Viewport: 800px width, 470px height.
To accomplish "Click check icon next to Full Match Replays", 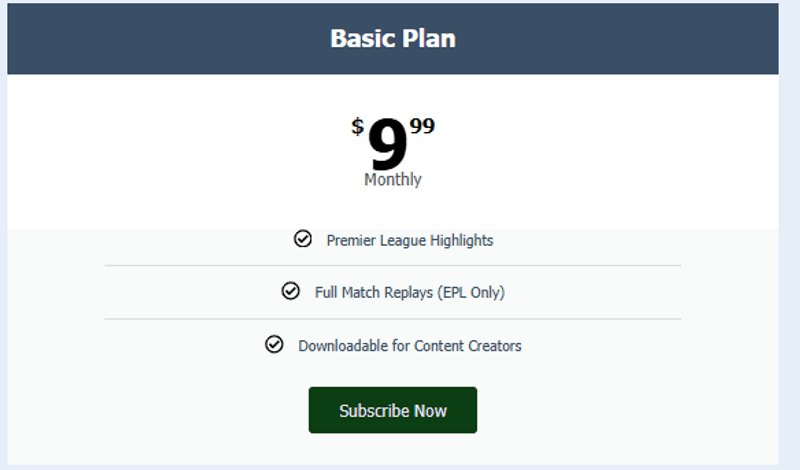I will pyautogui.click(x=291, y=291).
